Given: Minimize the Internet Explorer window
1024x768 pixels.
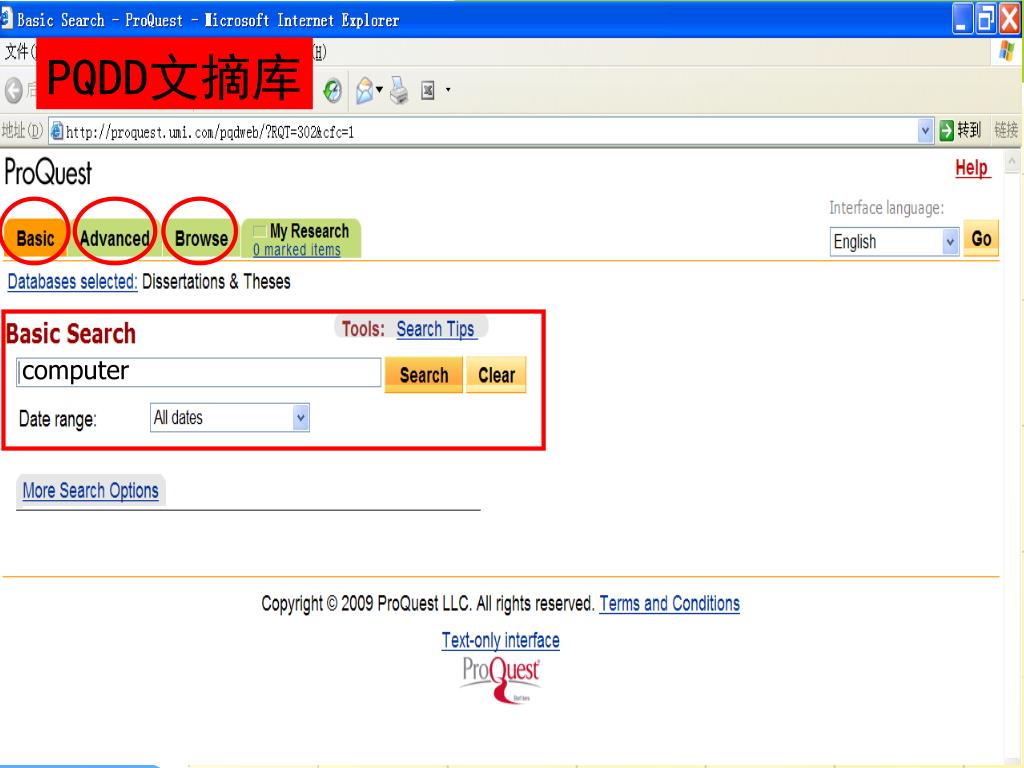Looking at the screenshot, I should [961, 18].
